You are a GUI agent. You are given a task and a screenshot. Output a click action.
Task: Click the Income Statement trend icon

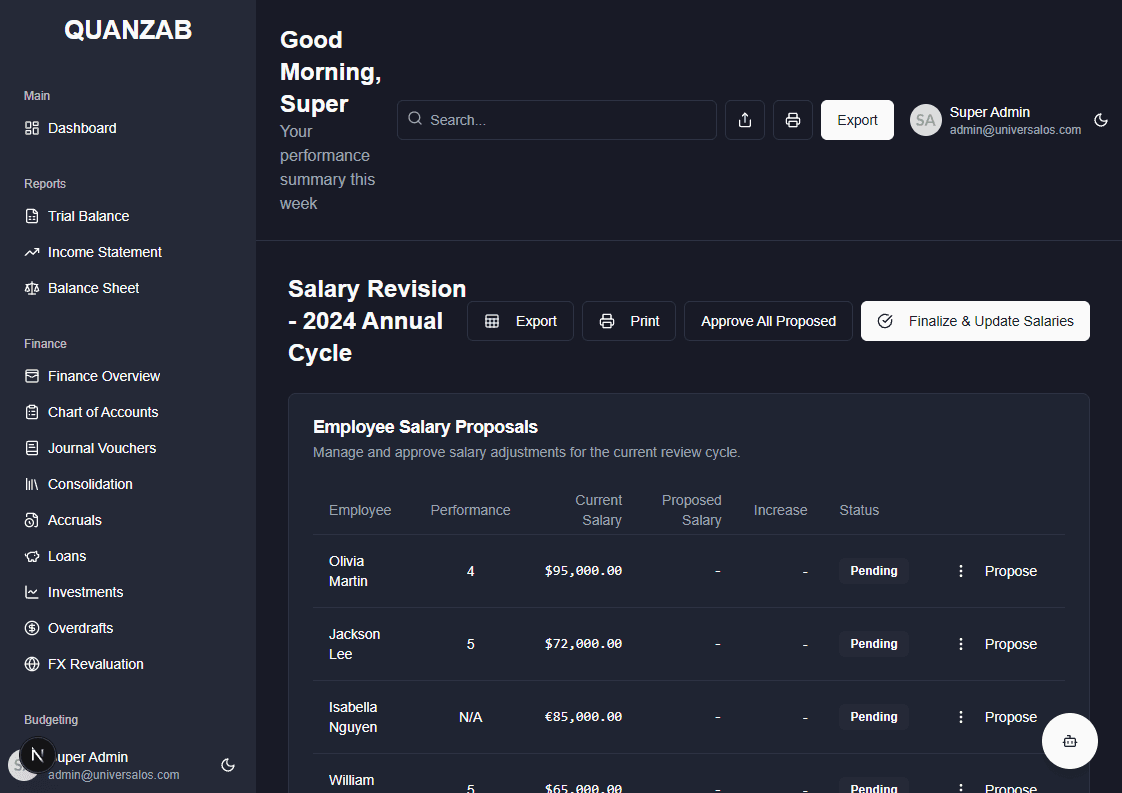pos(31,252)
